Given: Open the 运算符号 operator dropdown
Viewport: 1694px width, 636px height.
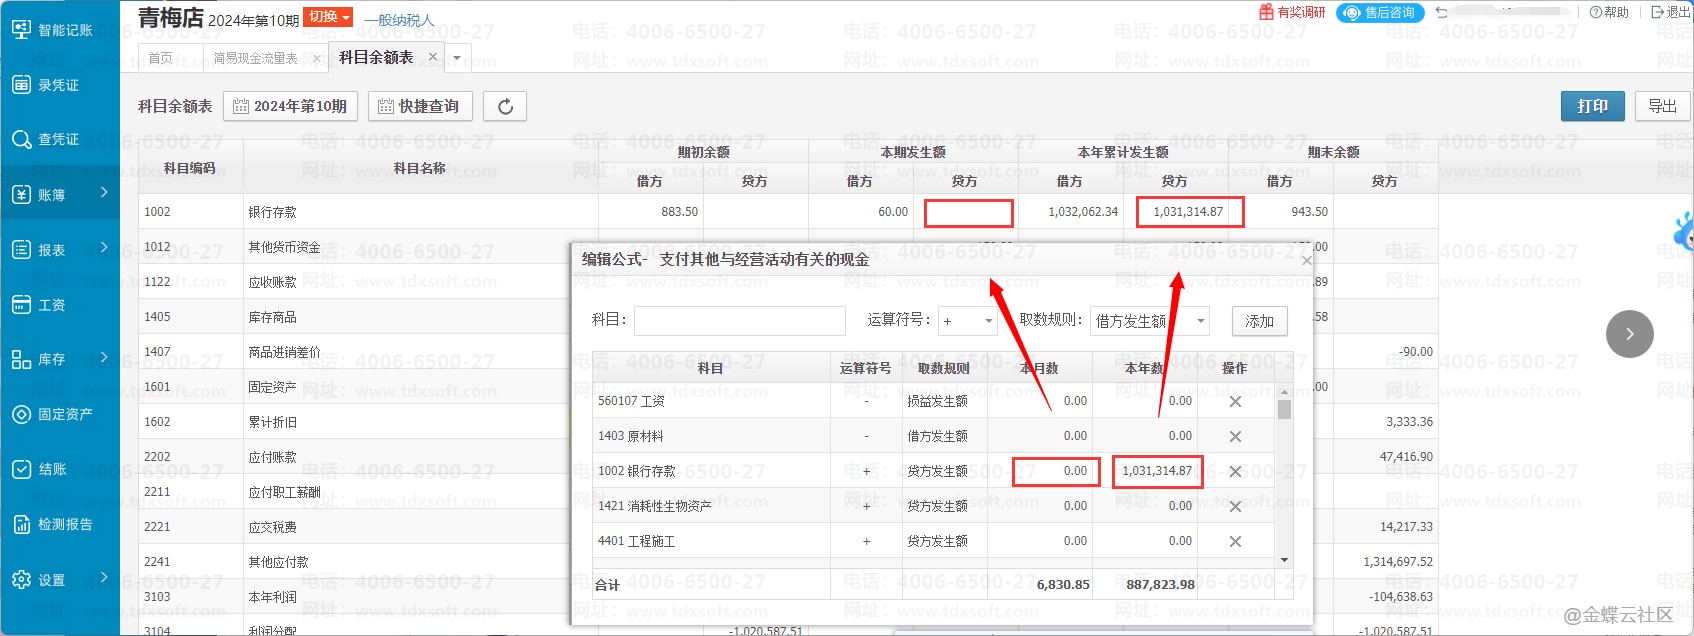Looking at the screenshot, I should (968, 321).
